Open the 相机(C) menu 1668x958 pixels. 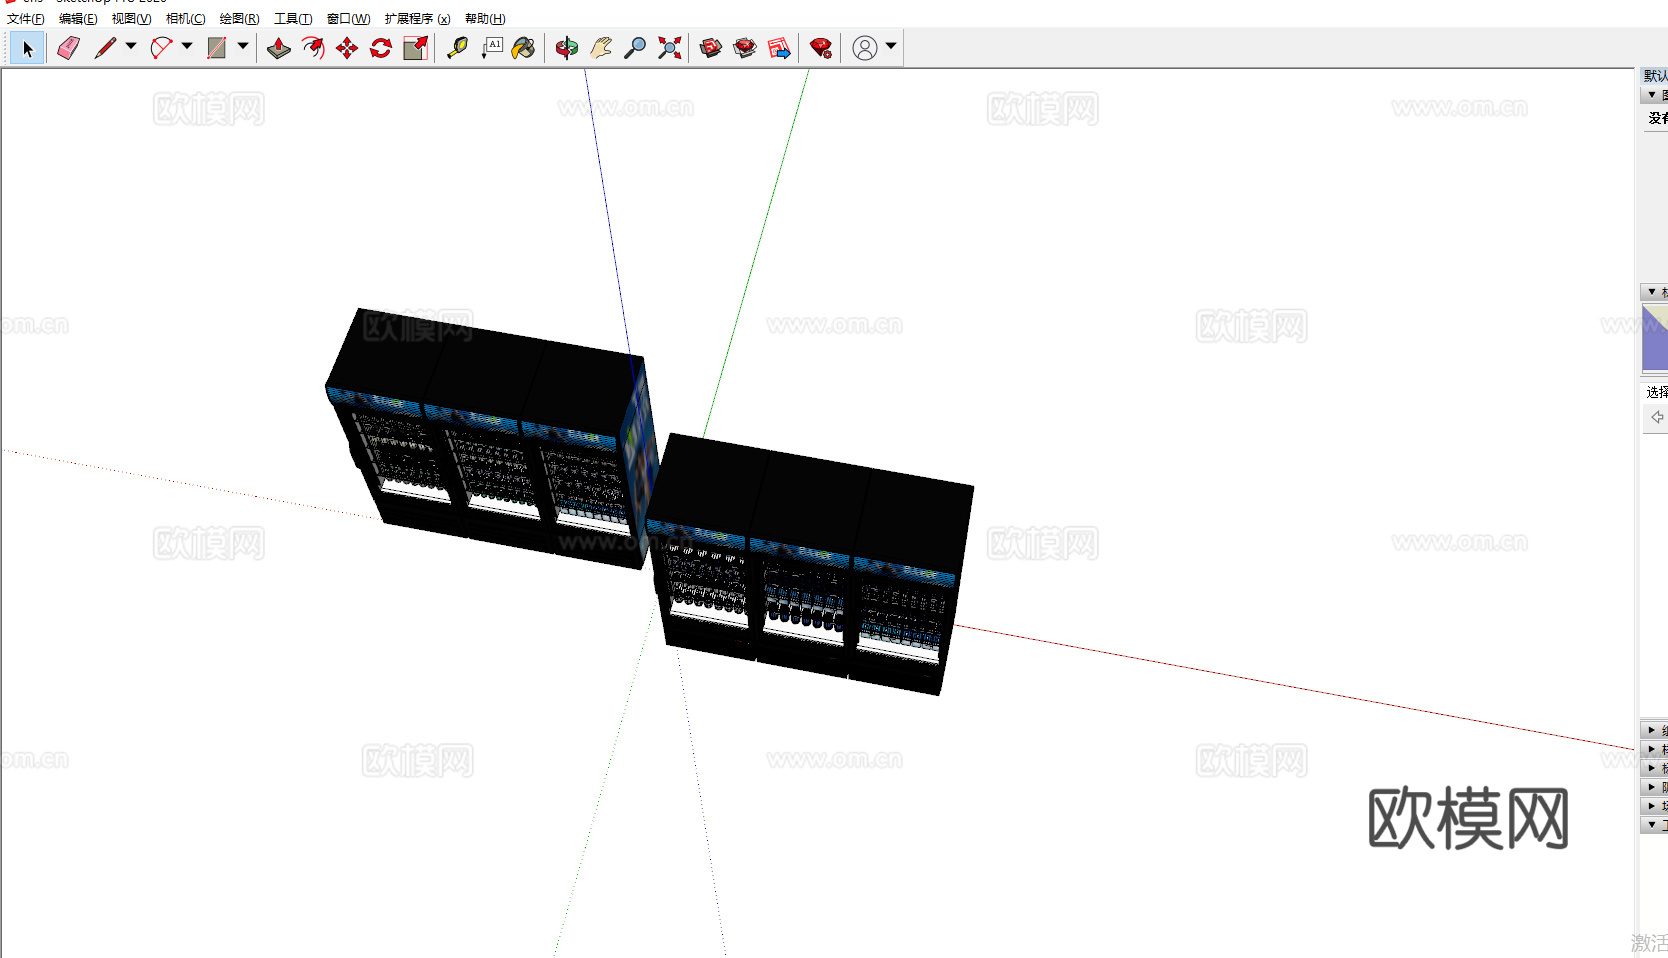(x=185, y=19)
